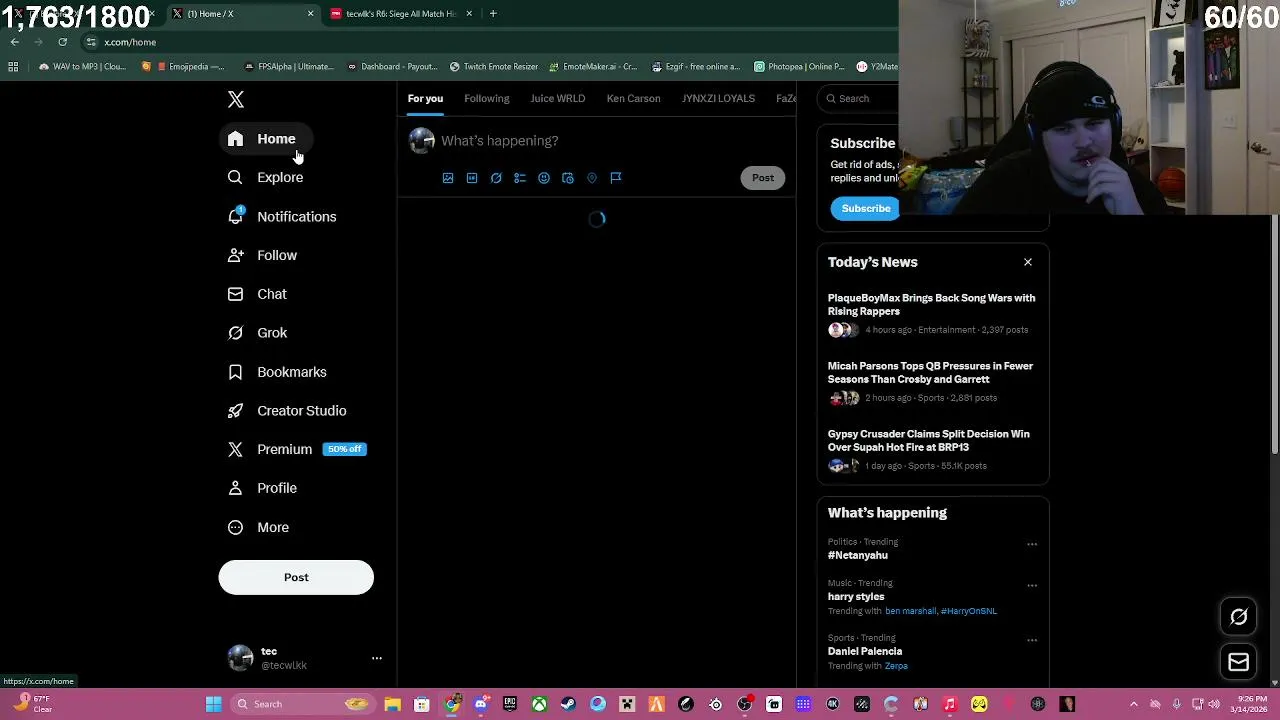Image resolution: width=1280 pixels, height=720 pixels.
Task: Add a GIF to the post
Action: point(472,178)
